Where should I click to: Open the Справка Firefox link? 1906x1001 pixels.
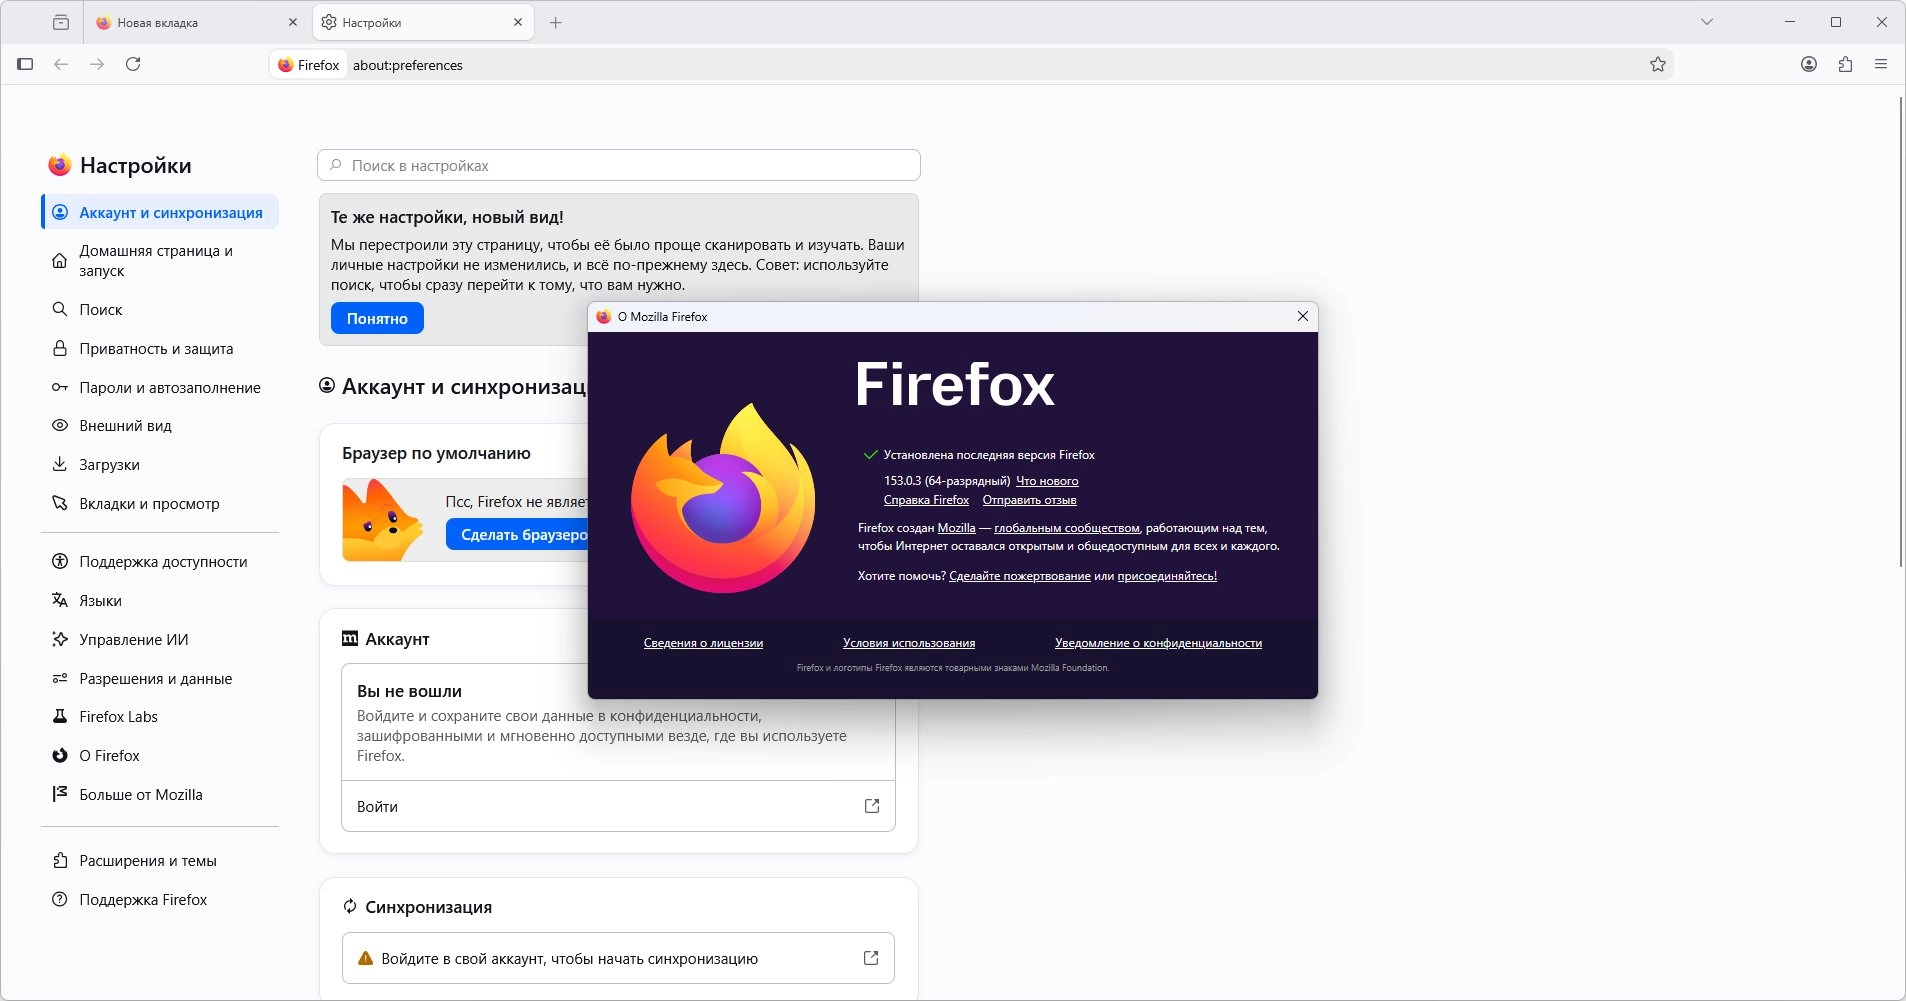point(926,500)
